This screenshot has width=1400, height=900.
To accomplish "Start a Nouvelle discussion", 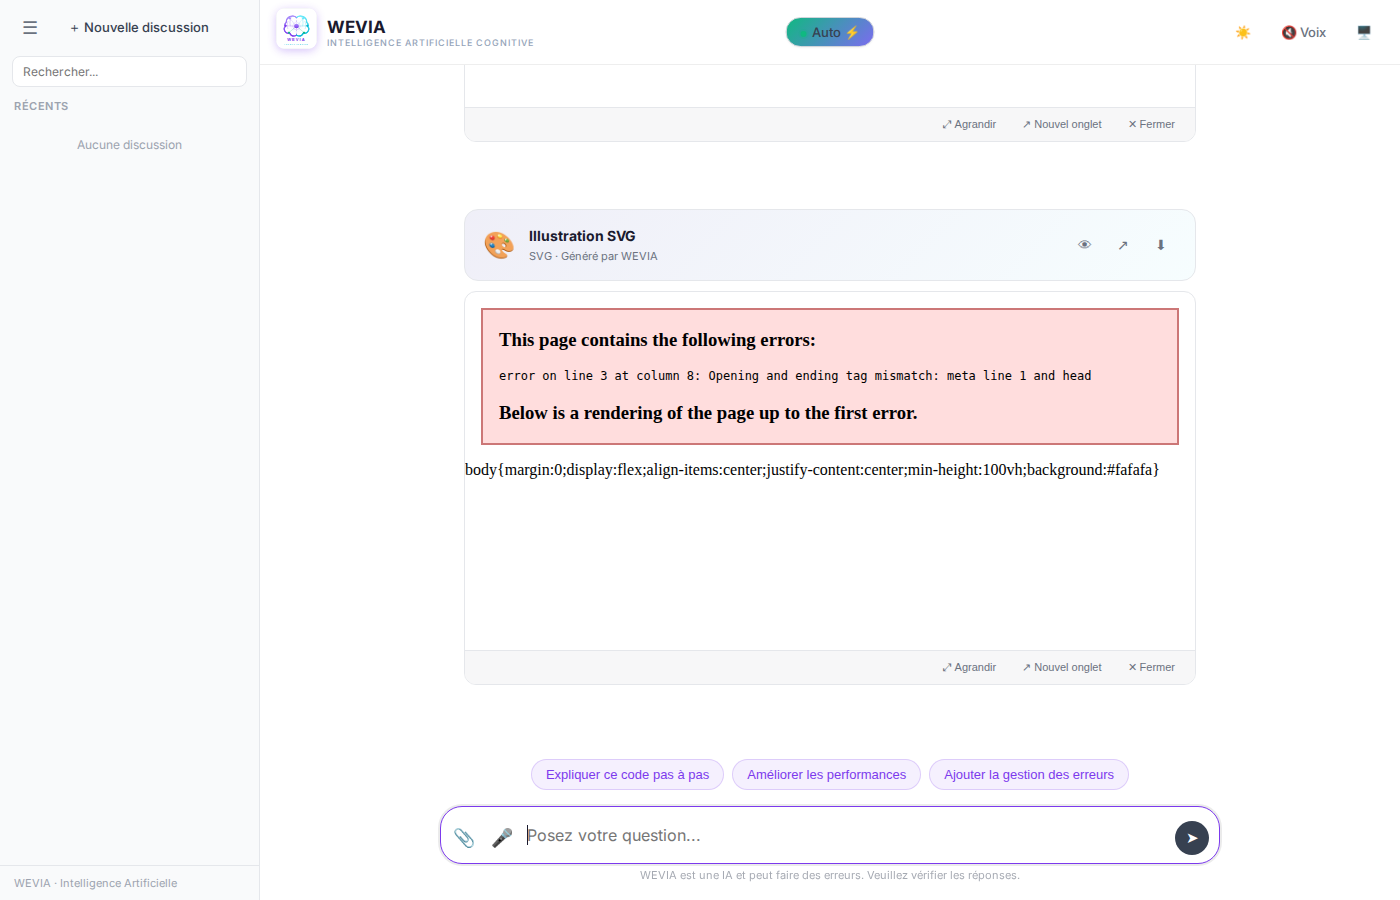I will (x=139, y=28).
